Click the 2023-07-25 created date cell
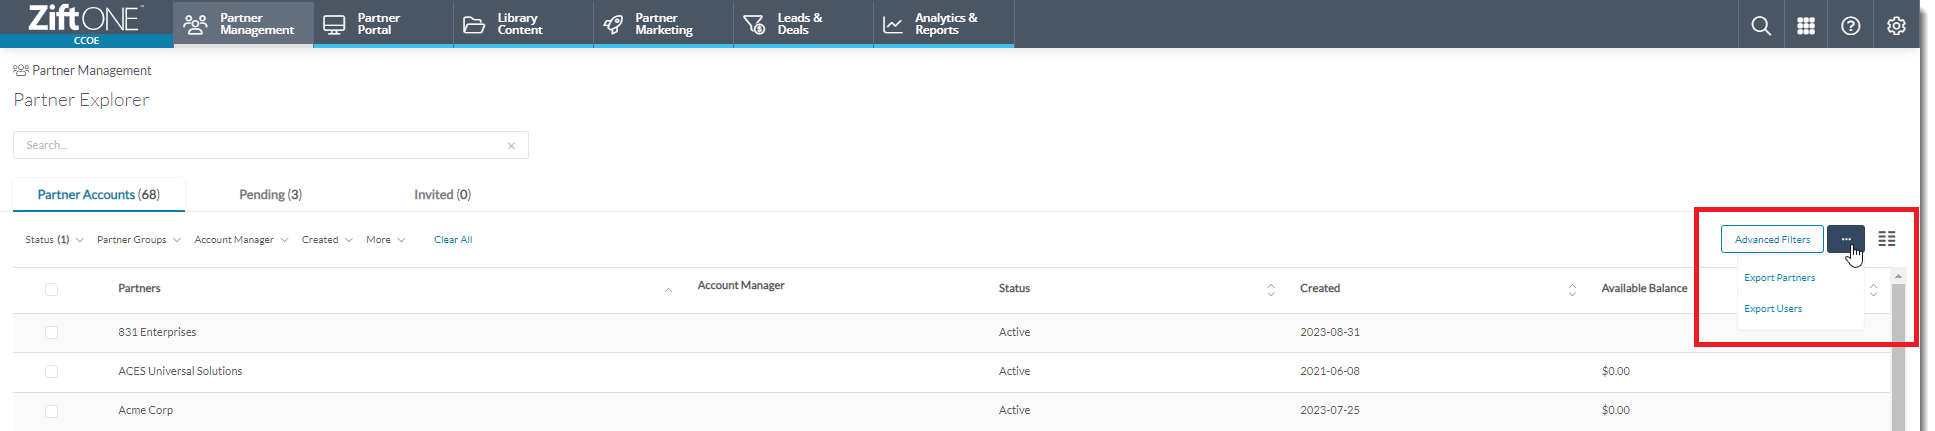 [1329, 410]
